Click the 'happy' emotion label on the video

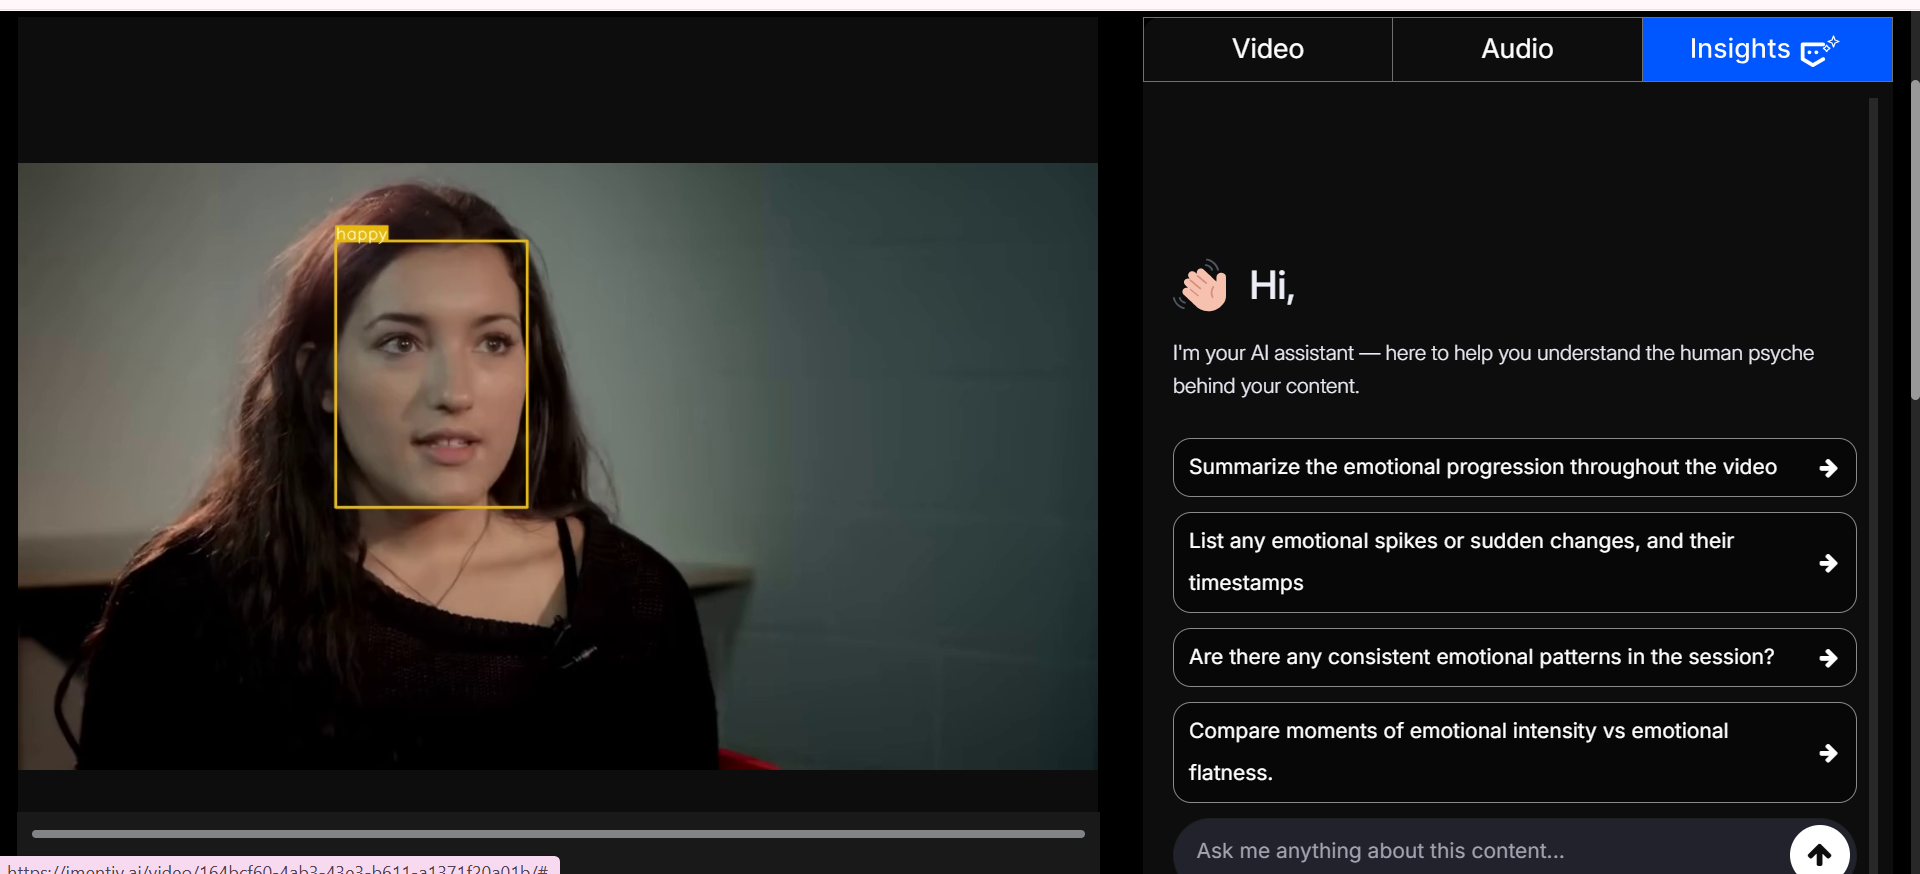pos(361,234)
